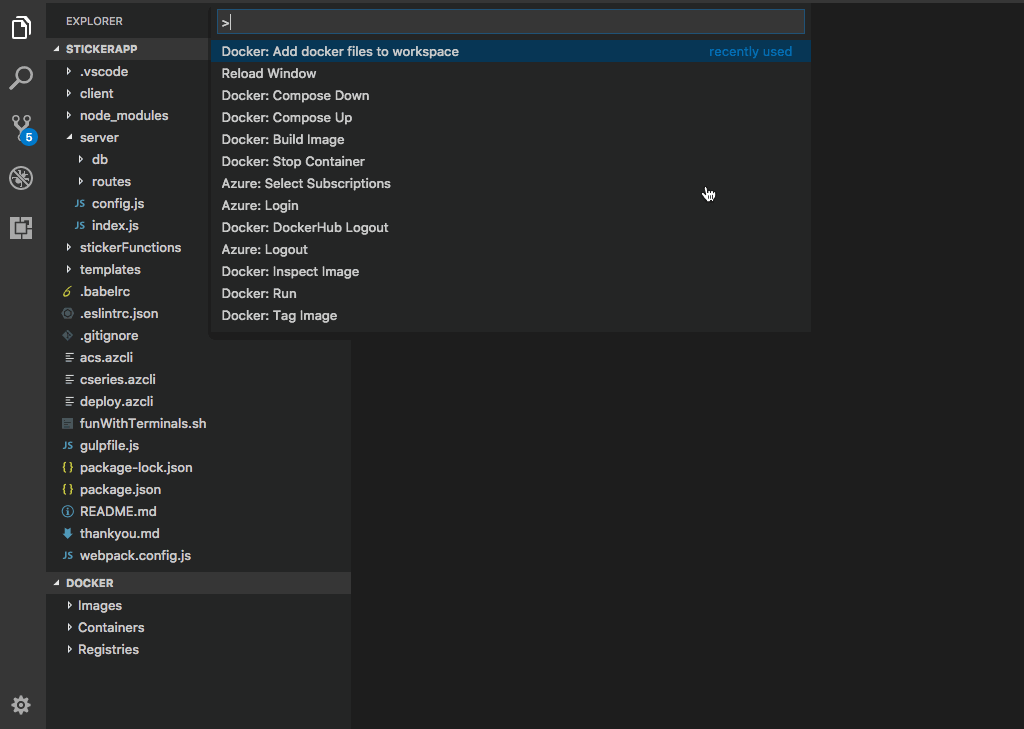Screen dimensions: 1024x729
Task: Choose Docker: Tag Image command
Action: coord(510,316)
